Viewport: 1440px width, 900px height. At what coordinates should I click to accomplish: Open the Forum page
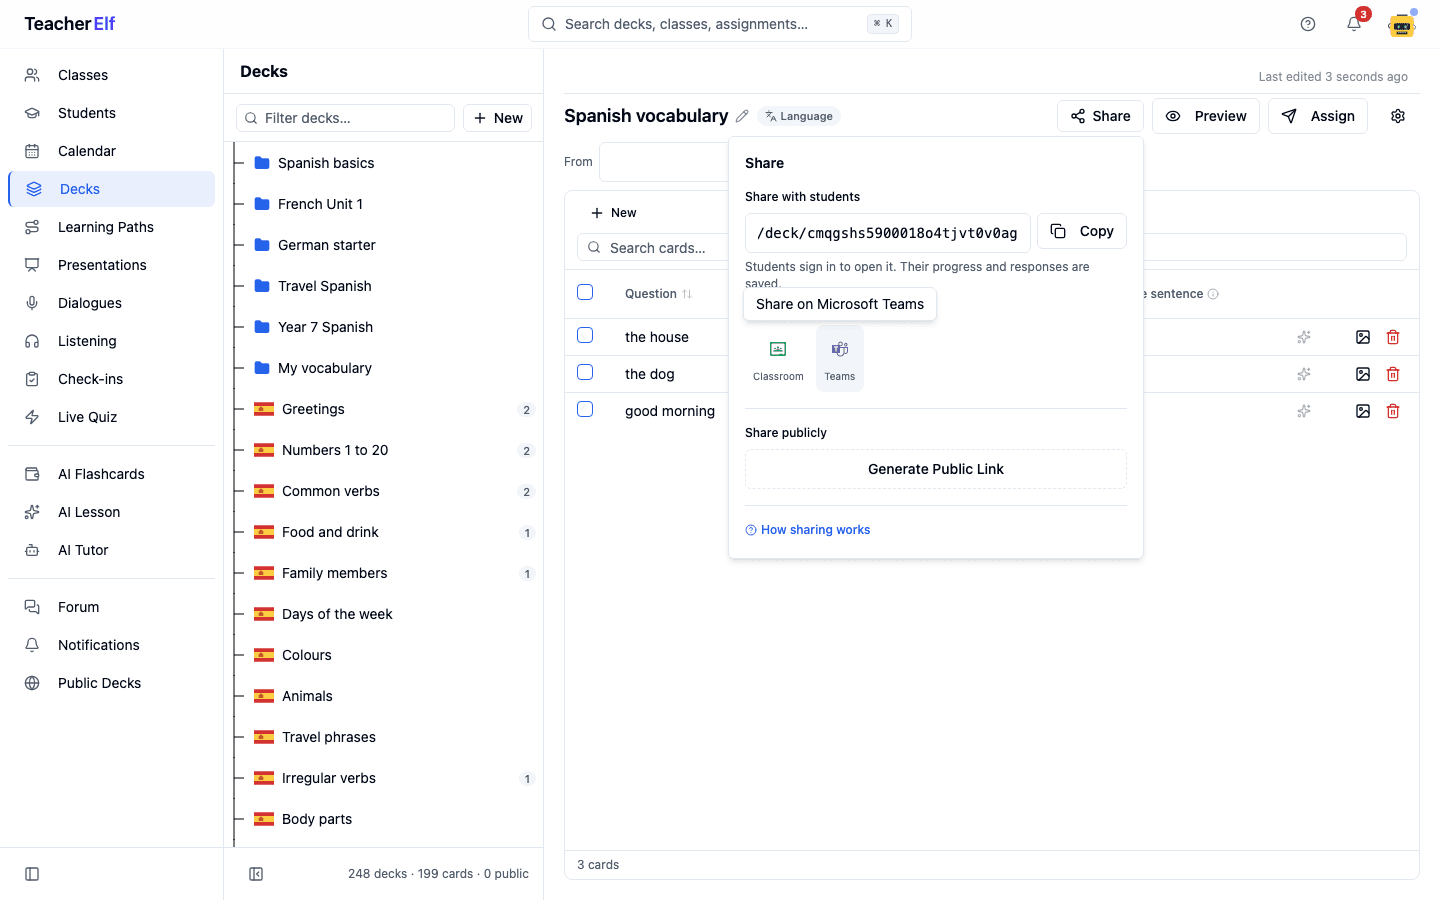click(x=111, y=607)
